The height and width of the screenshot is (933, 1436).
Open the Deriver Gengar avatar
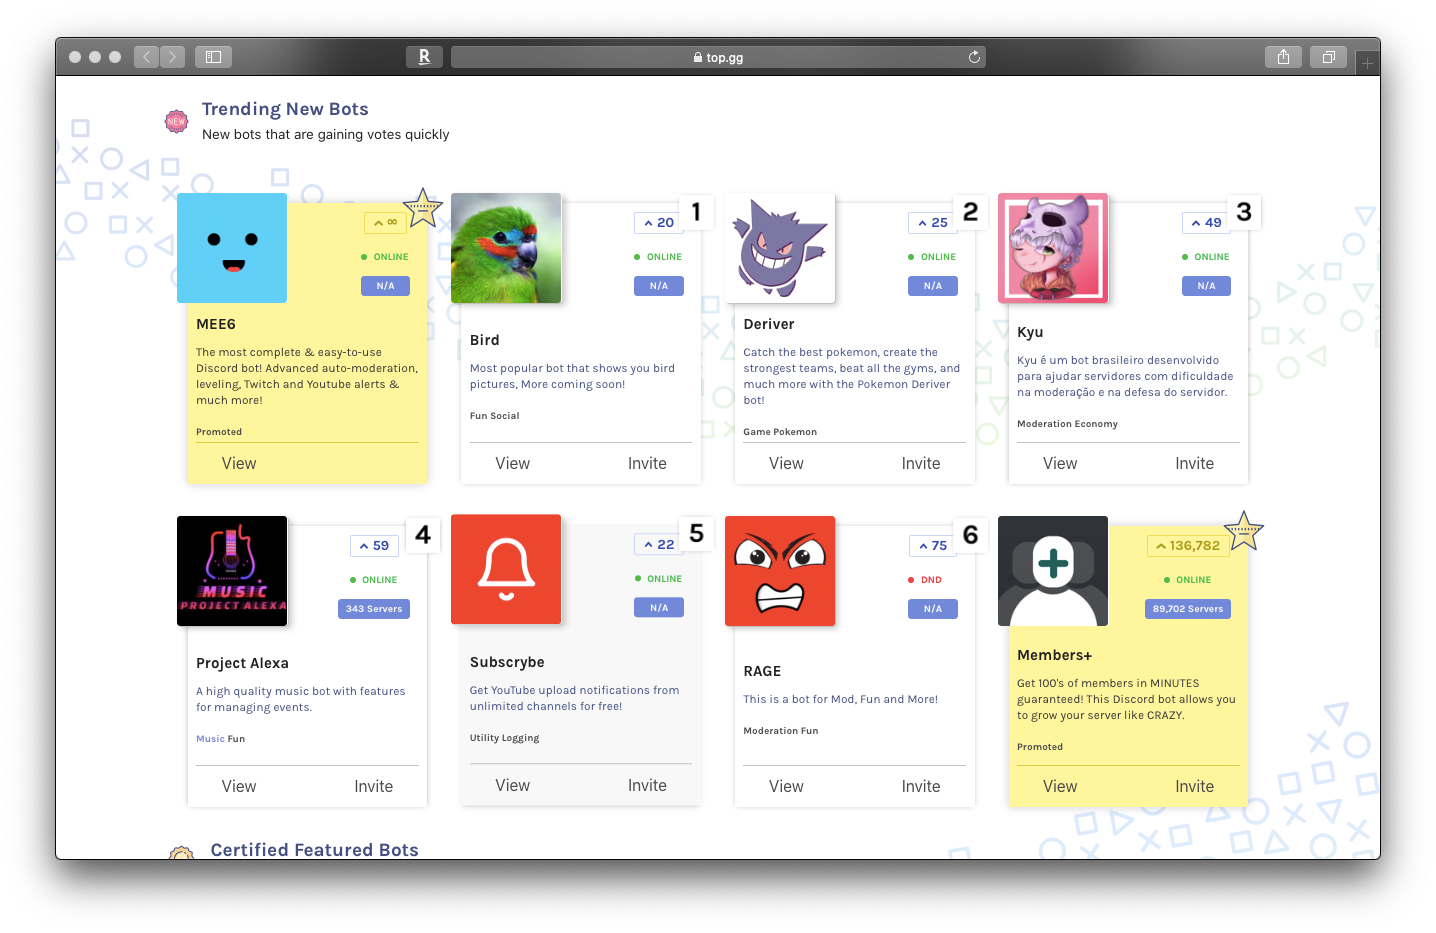pyautogui.click(x=780, y=248)
